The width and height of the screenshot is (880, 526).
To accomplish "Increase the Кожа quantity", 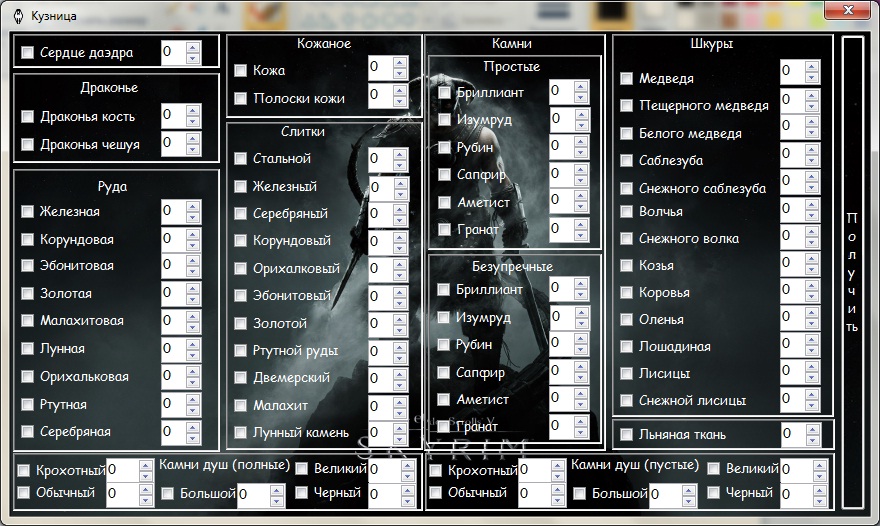I will pos(400,62).
